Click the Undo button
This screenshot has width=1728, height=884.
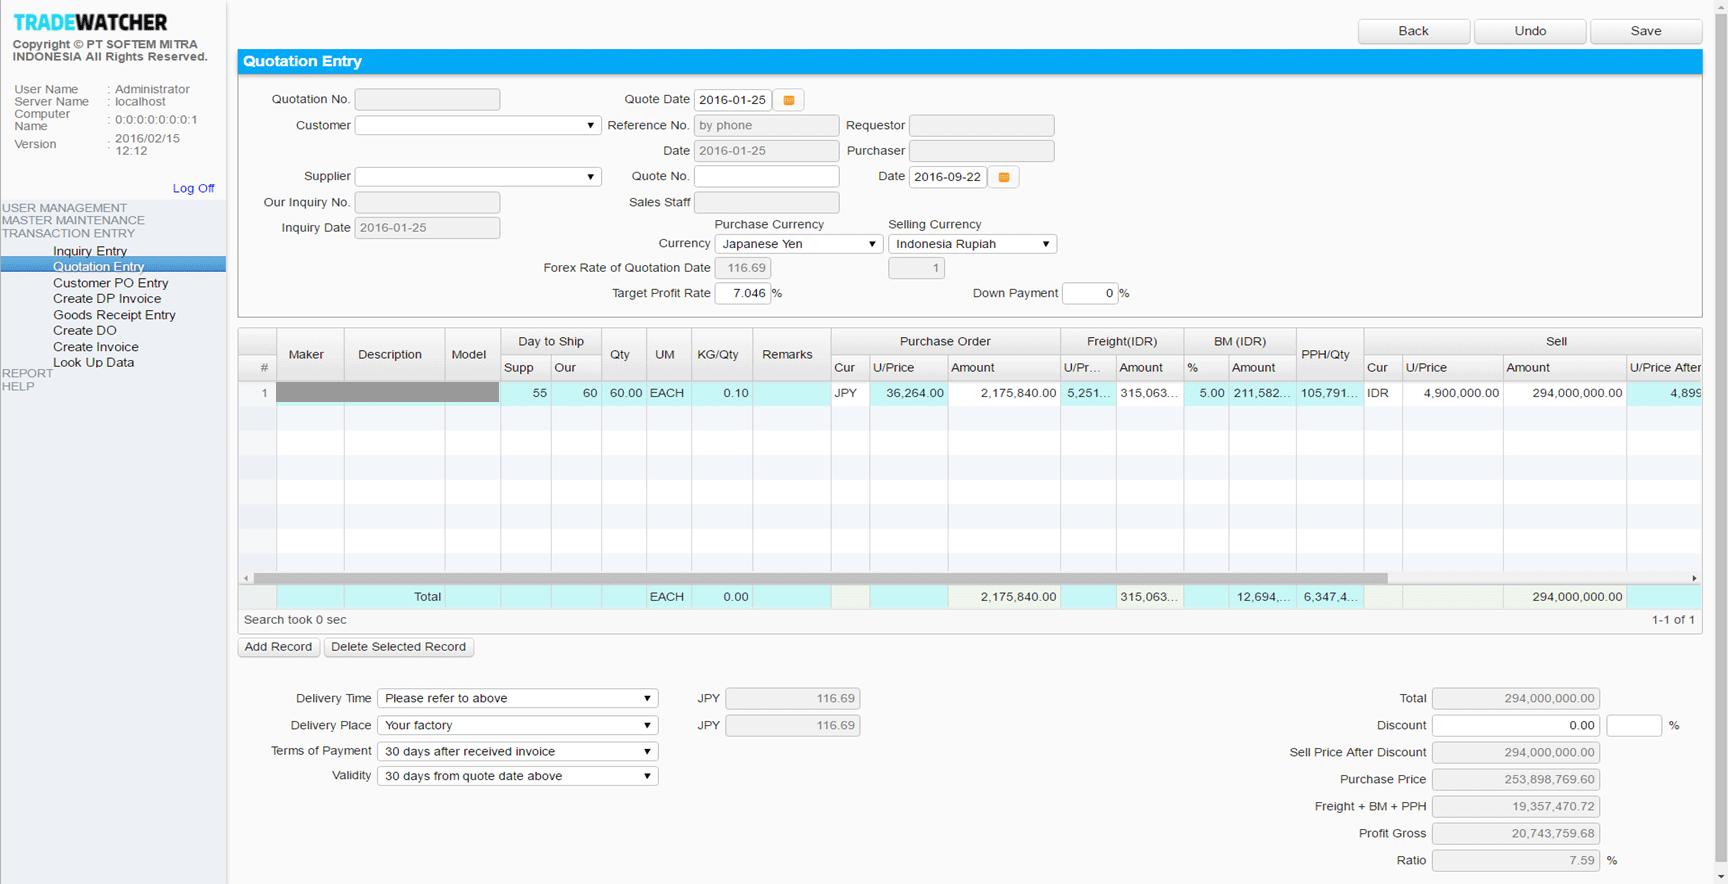pos(1530,31)
